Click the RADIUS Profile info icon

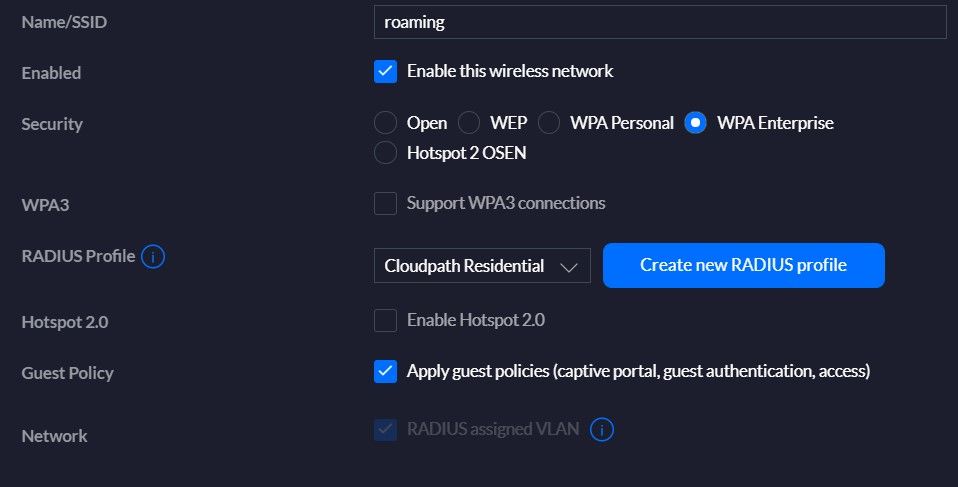tap(153, 257)
